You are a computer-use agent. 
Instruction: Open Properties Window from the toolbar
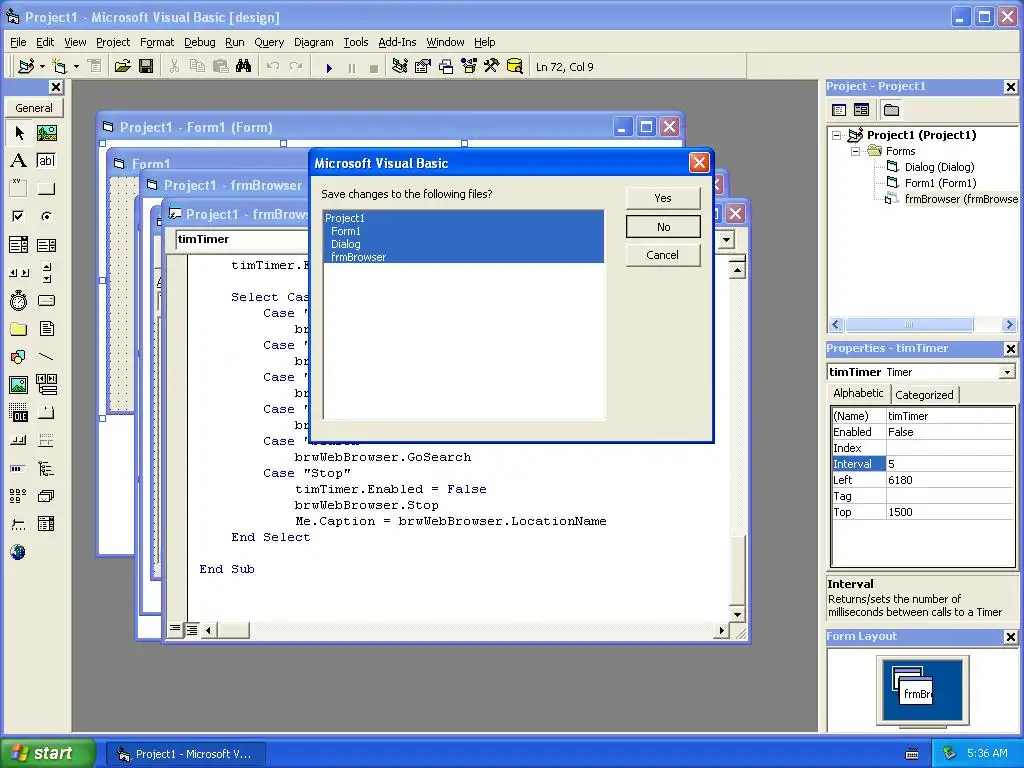click(423, 67)
